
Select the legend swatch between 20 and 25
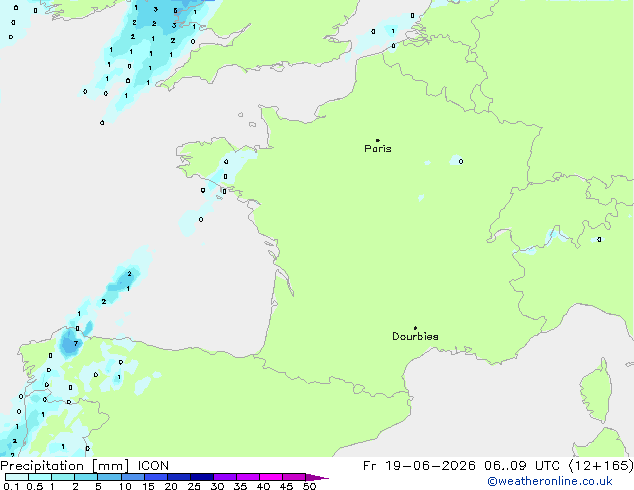click(179, 477)
